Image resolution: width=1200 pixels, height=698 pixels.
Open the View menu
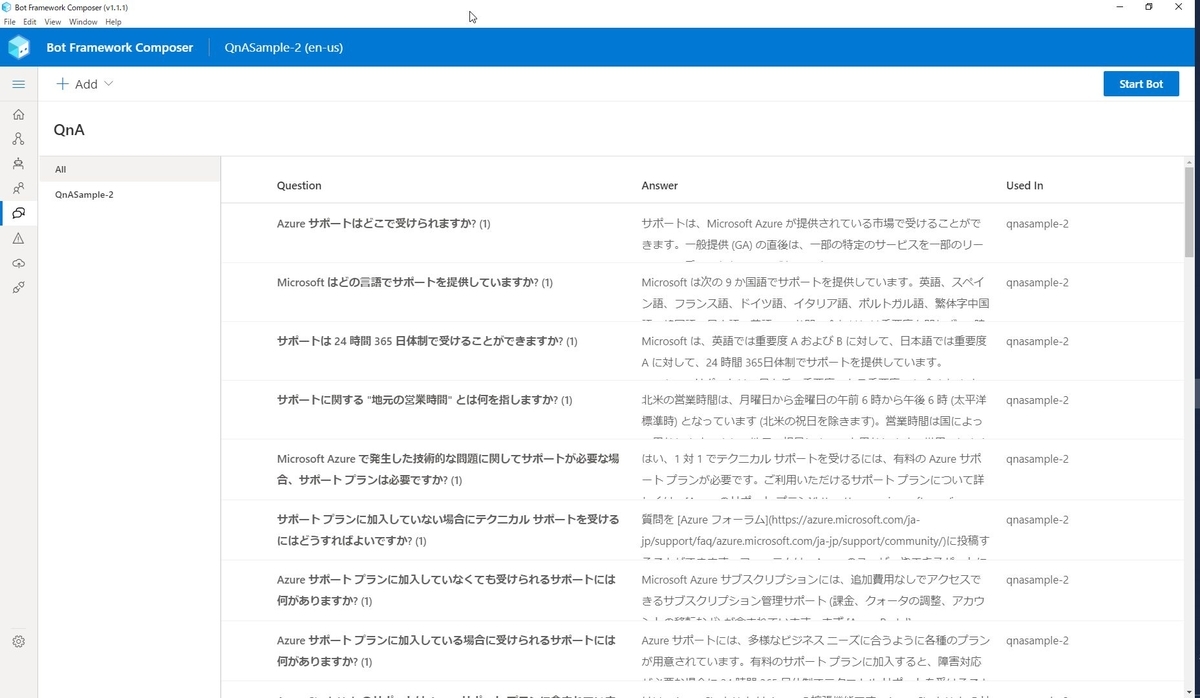52,21
